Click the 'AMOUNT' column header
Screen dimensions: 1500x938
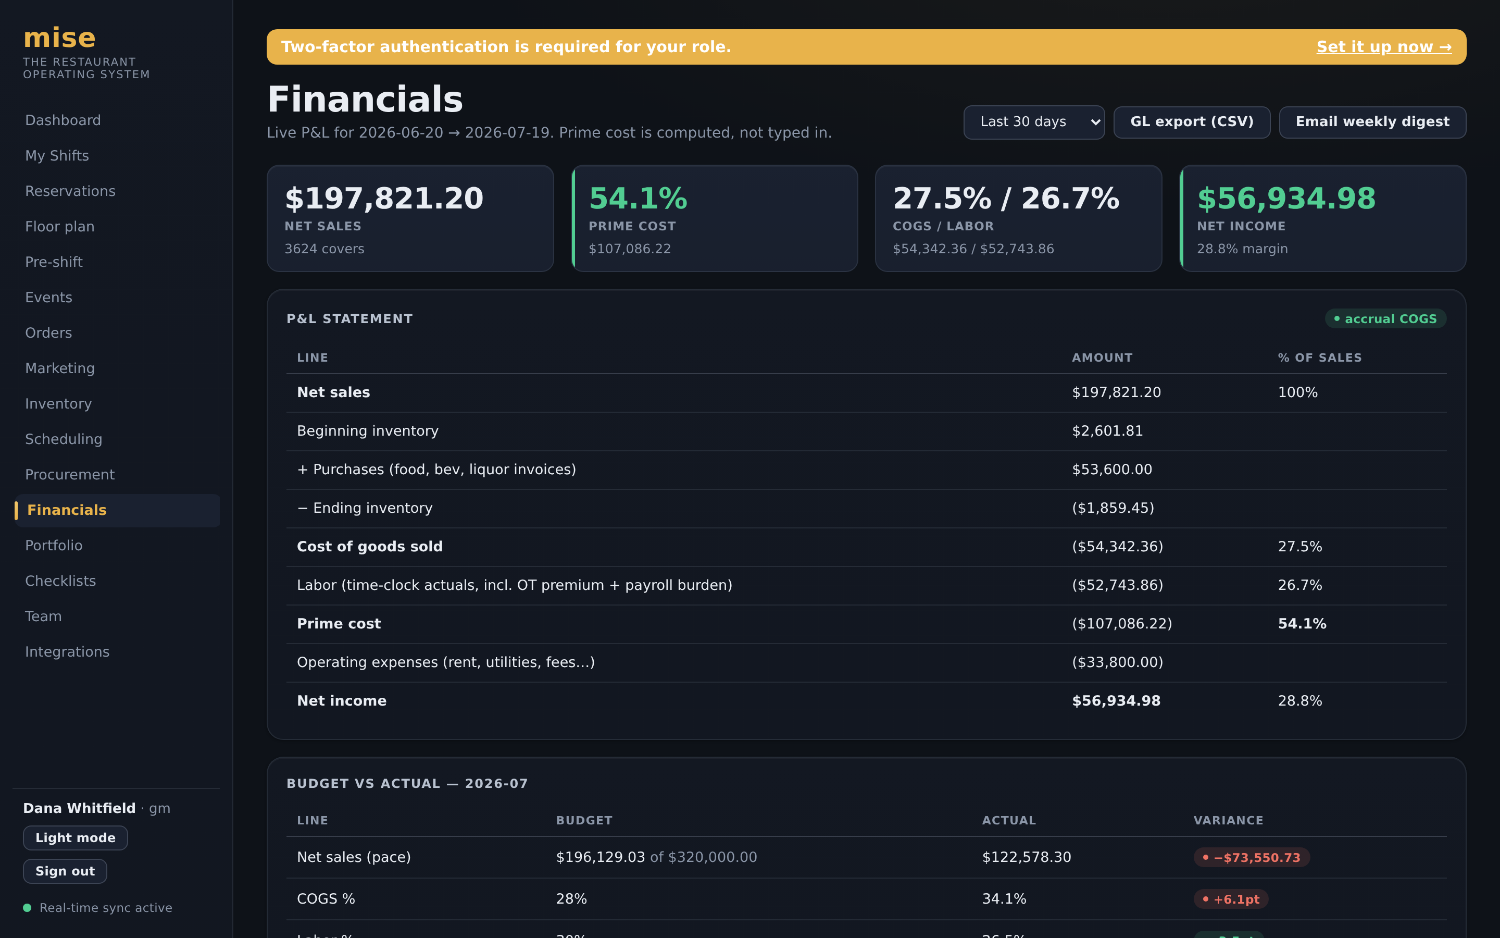tap(1102, 358)
